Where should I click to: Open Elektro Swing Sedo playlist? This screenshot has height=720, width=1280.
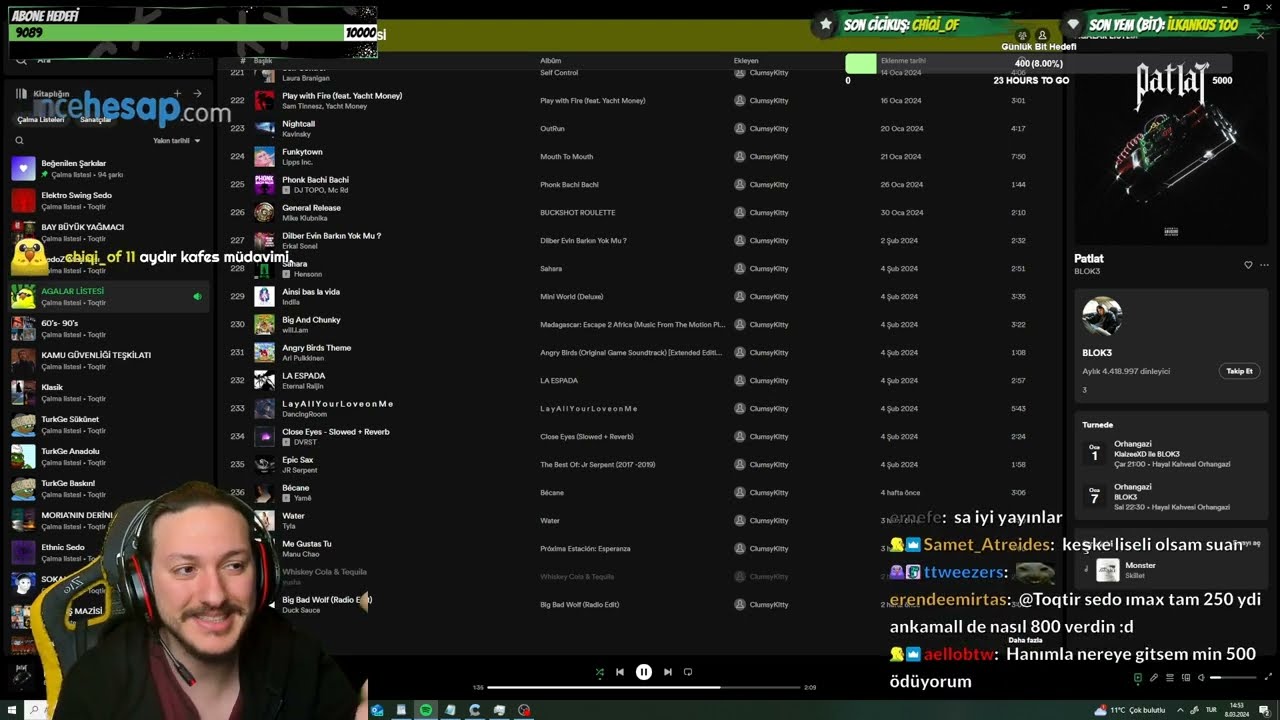110,200
